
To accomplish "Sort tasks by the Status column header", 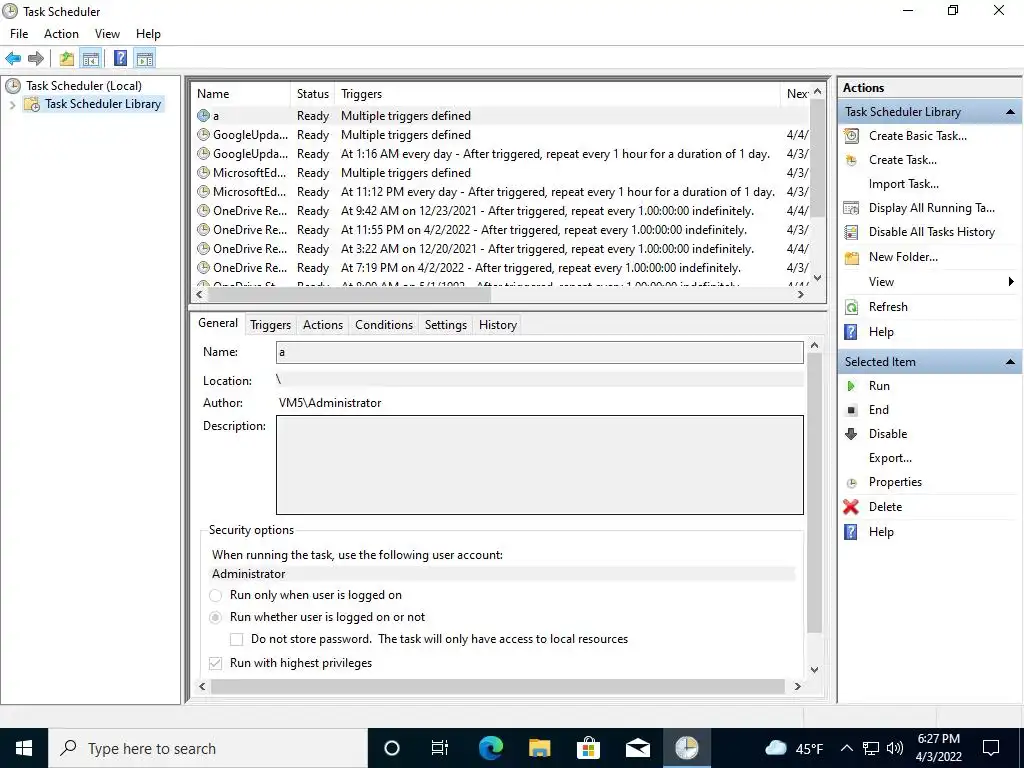I will [x=313, y=94].
